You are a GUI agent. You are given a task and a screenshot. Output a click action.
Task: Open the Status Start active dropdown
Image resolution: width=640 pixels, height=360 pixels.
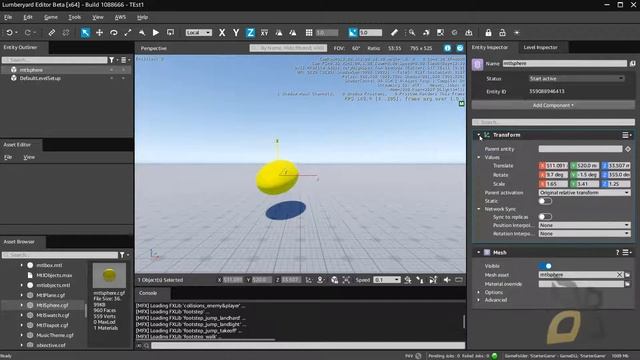(576, 78)
